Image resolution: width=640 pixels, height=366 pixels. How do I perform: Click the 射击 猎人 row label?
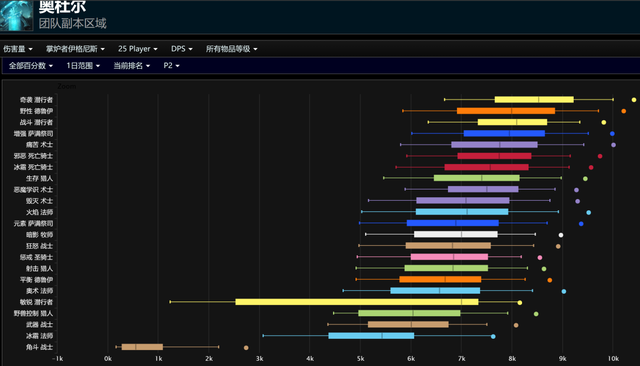(x=39, y=268)
